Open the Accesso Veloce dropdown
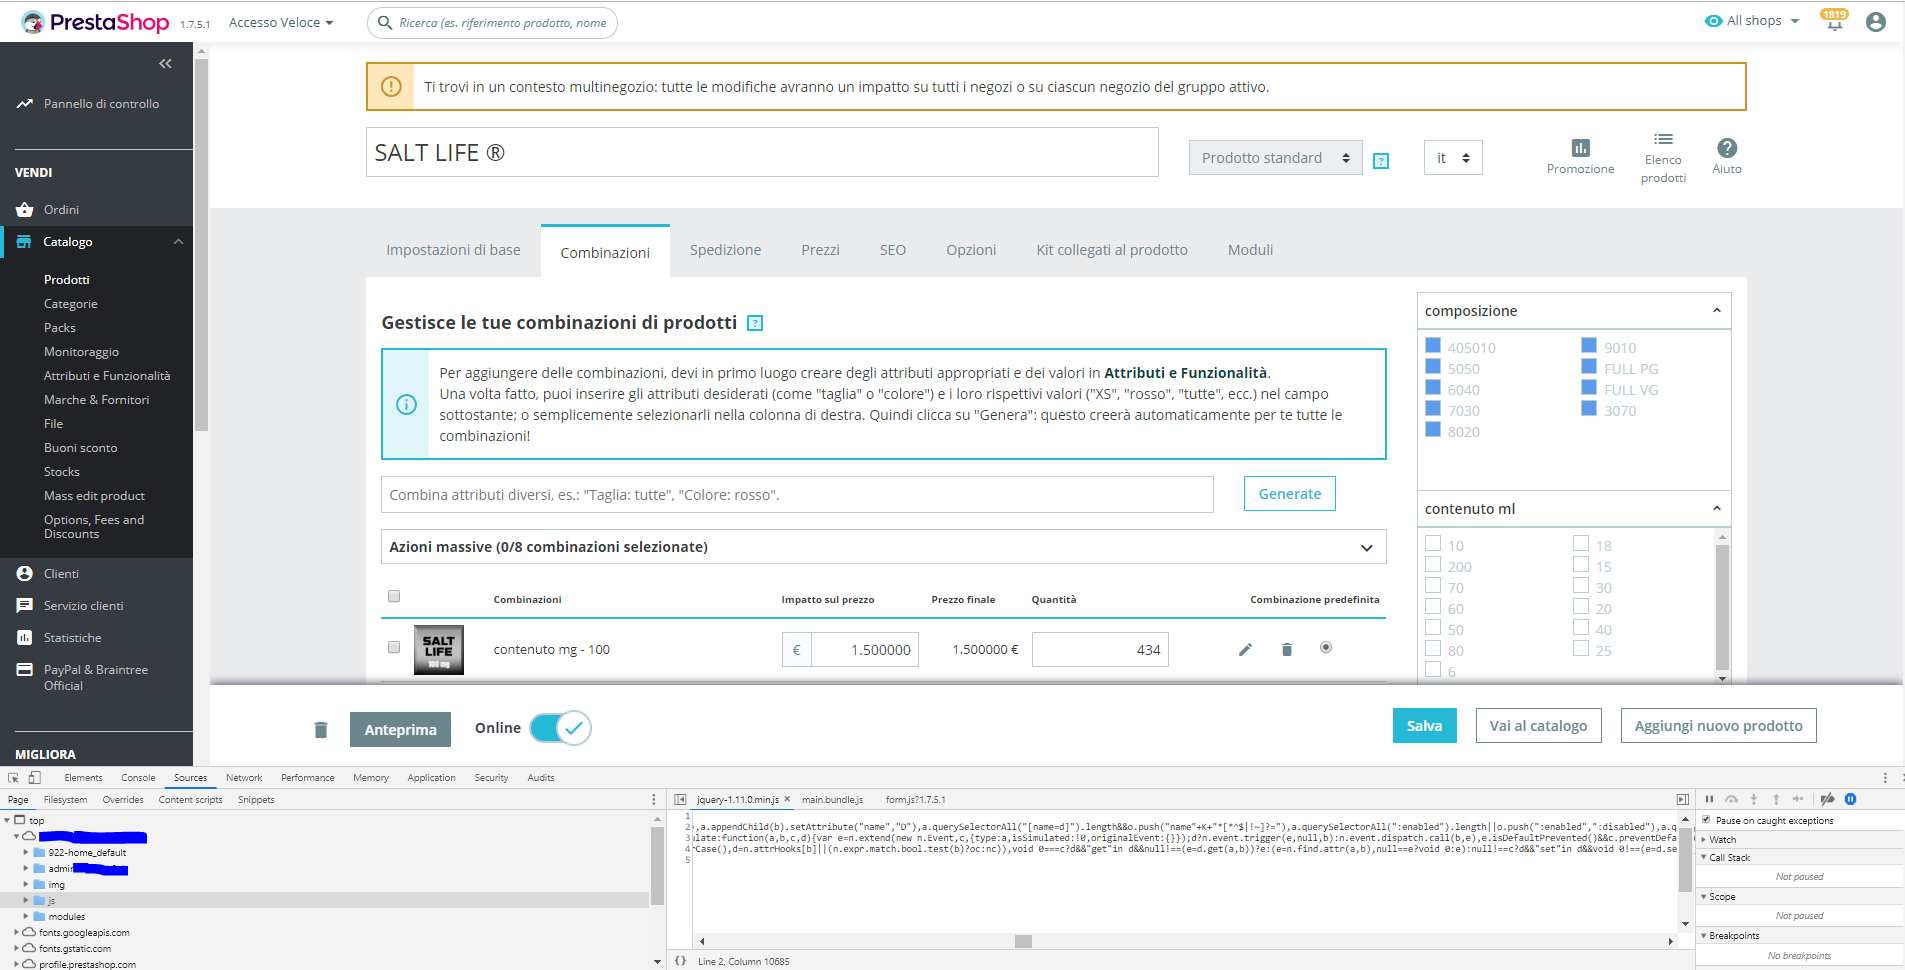 tap(281, 22)
